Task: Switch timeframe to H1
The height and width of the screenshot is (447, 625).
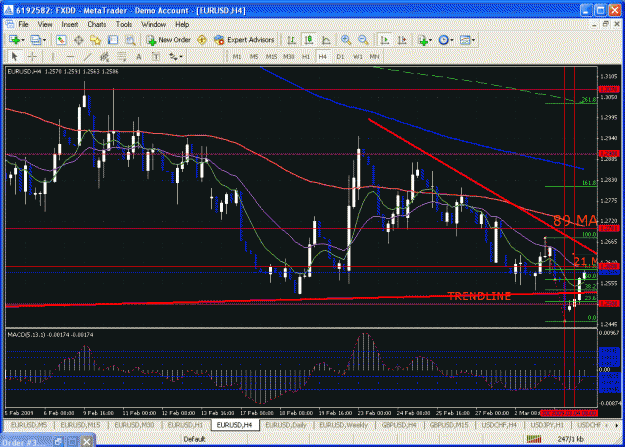Action: tap(306, 57)
